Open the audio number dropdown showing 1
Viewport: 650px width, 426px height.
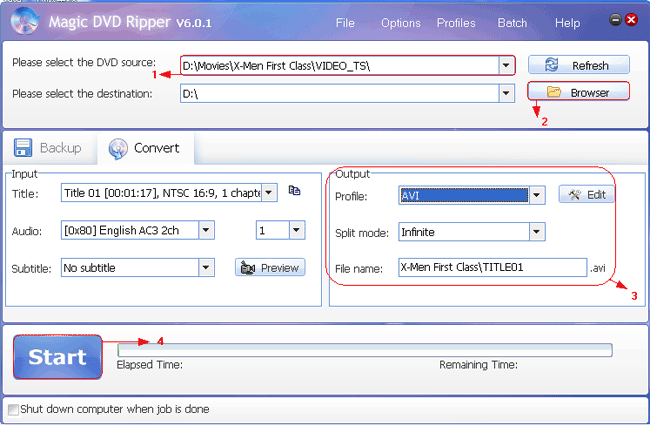coord(297,230)
